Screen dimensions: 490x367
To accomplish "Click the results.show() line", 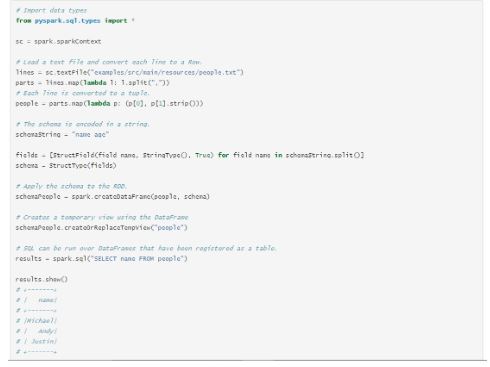I will pos(42,279).
